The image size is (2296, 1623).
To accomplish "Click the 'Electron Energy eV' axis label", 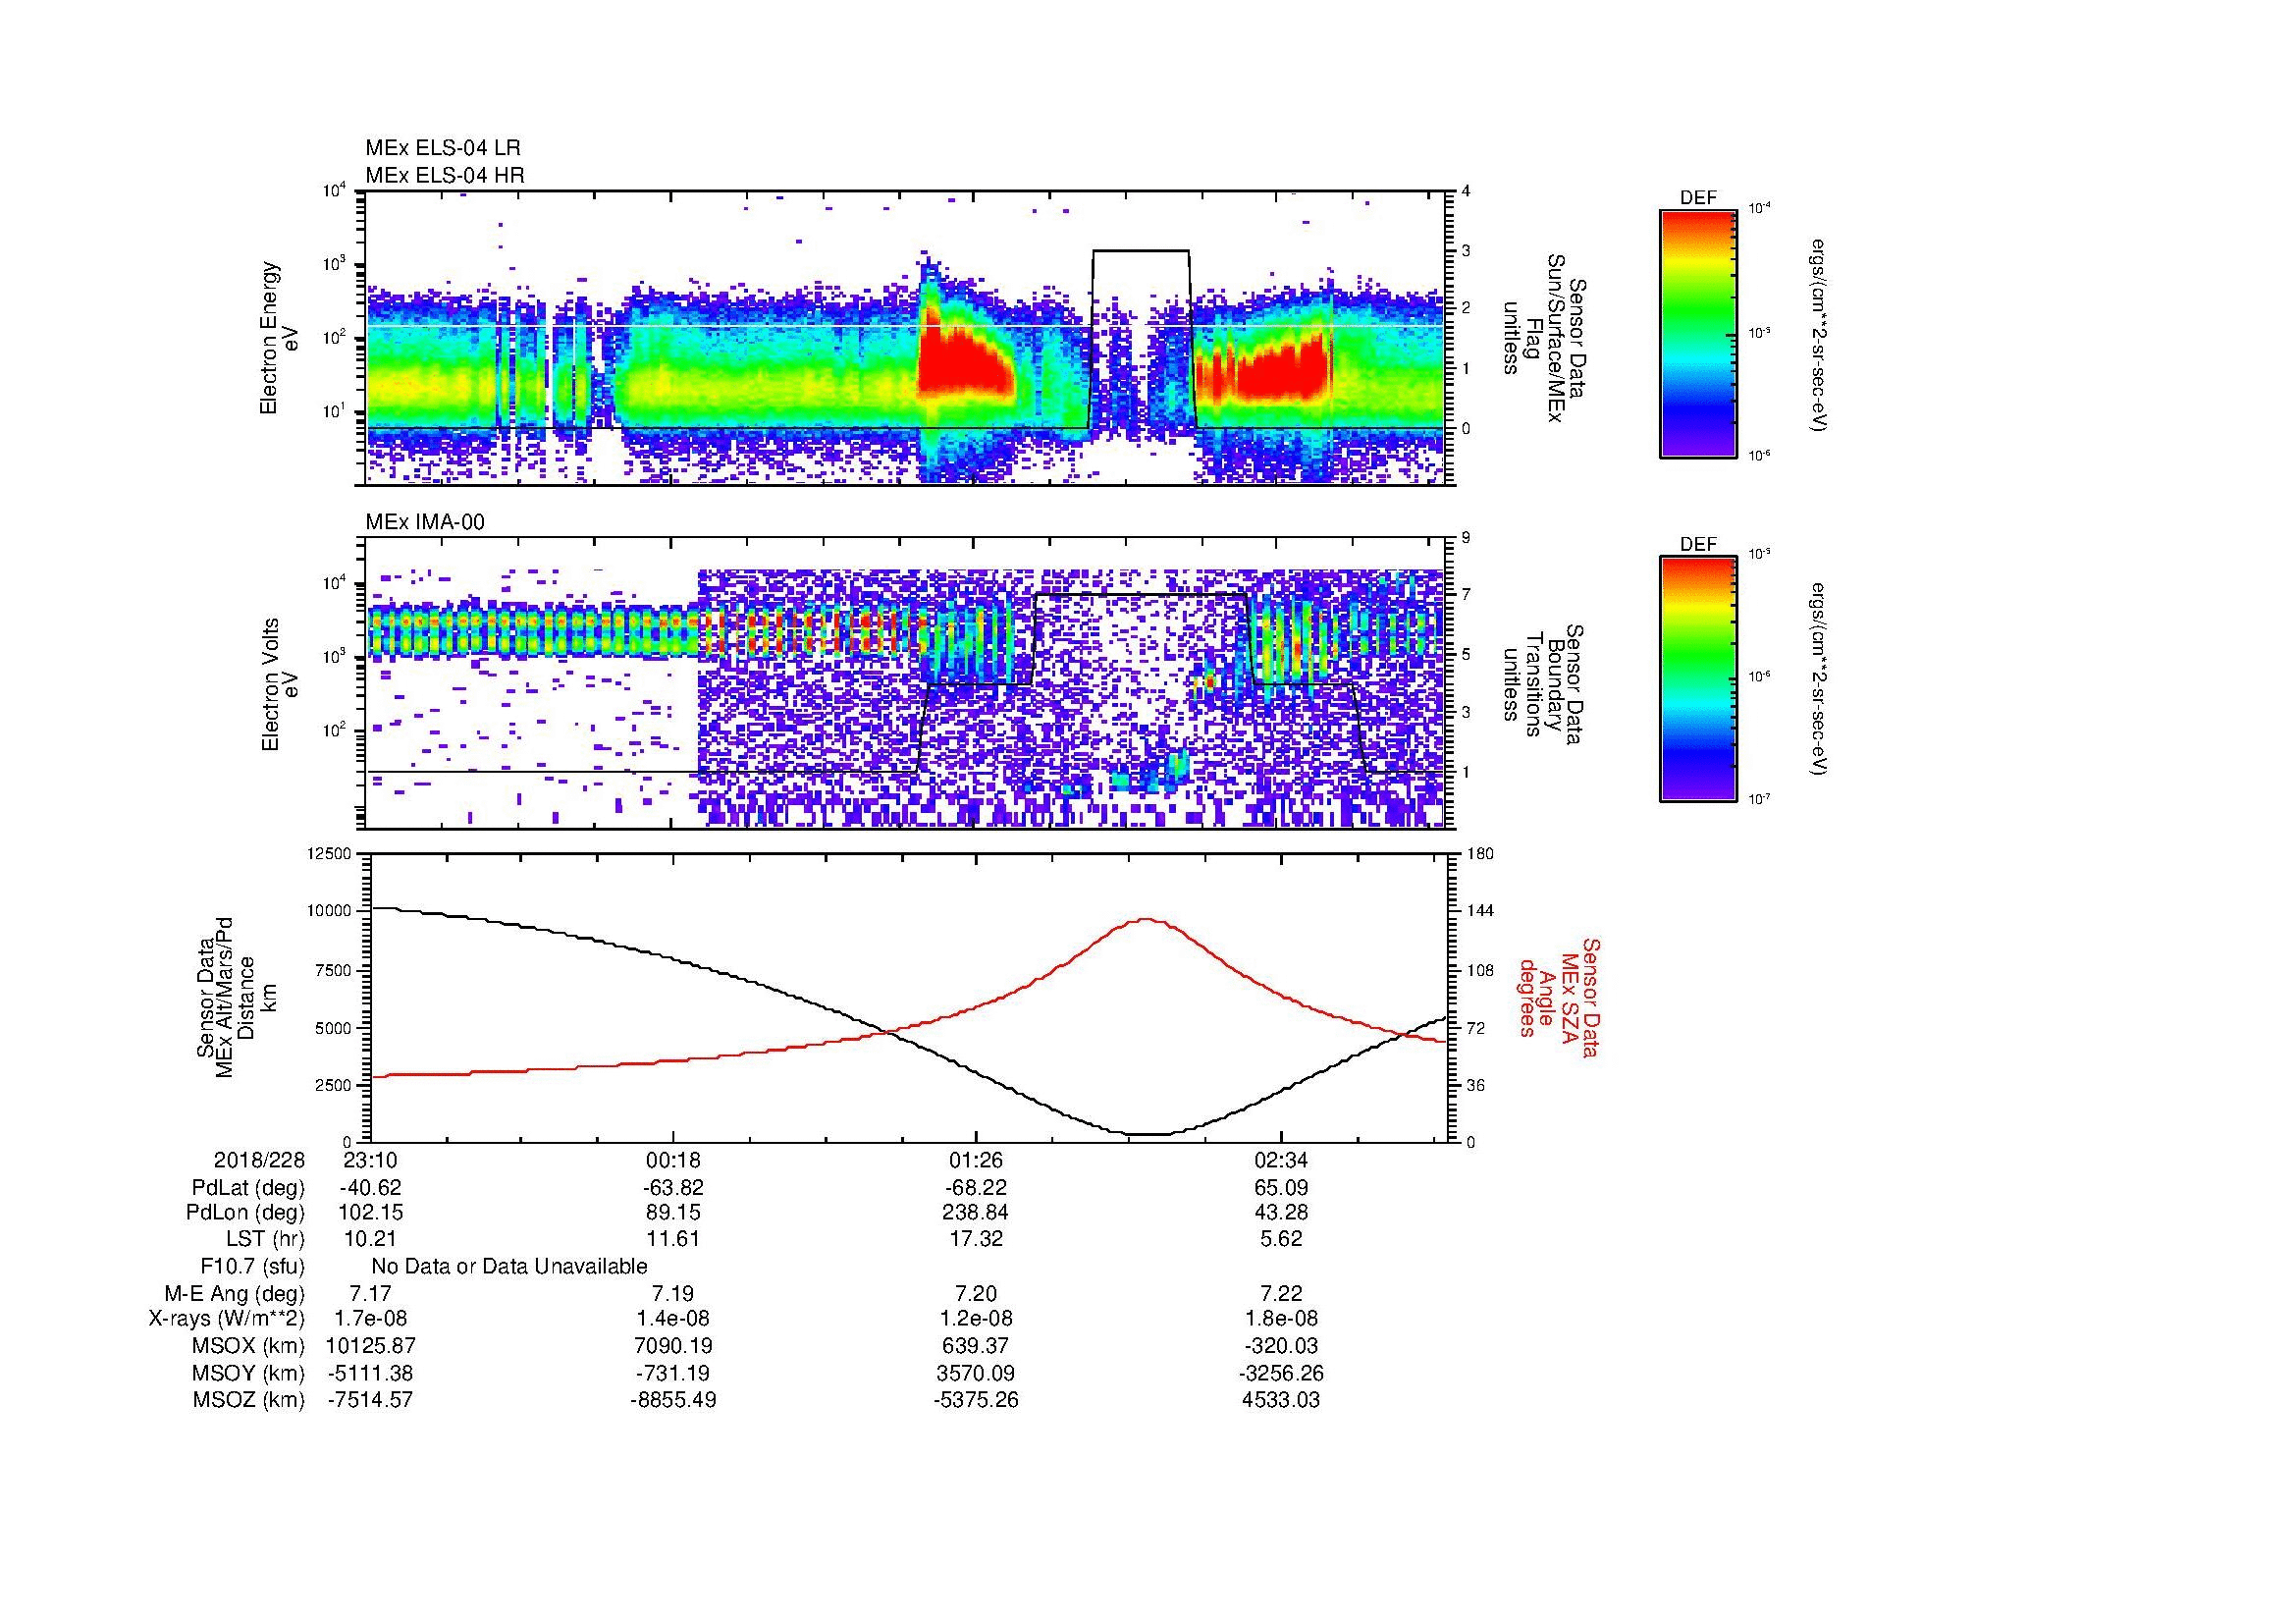I will 279,338.
